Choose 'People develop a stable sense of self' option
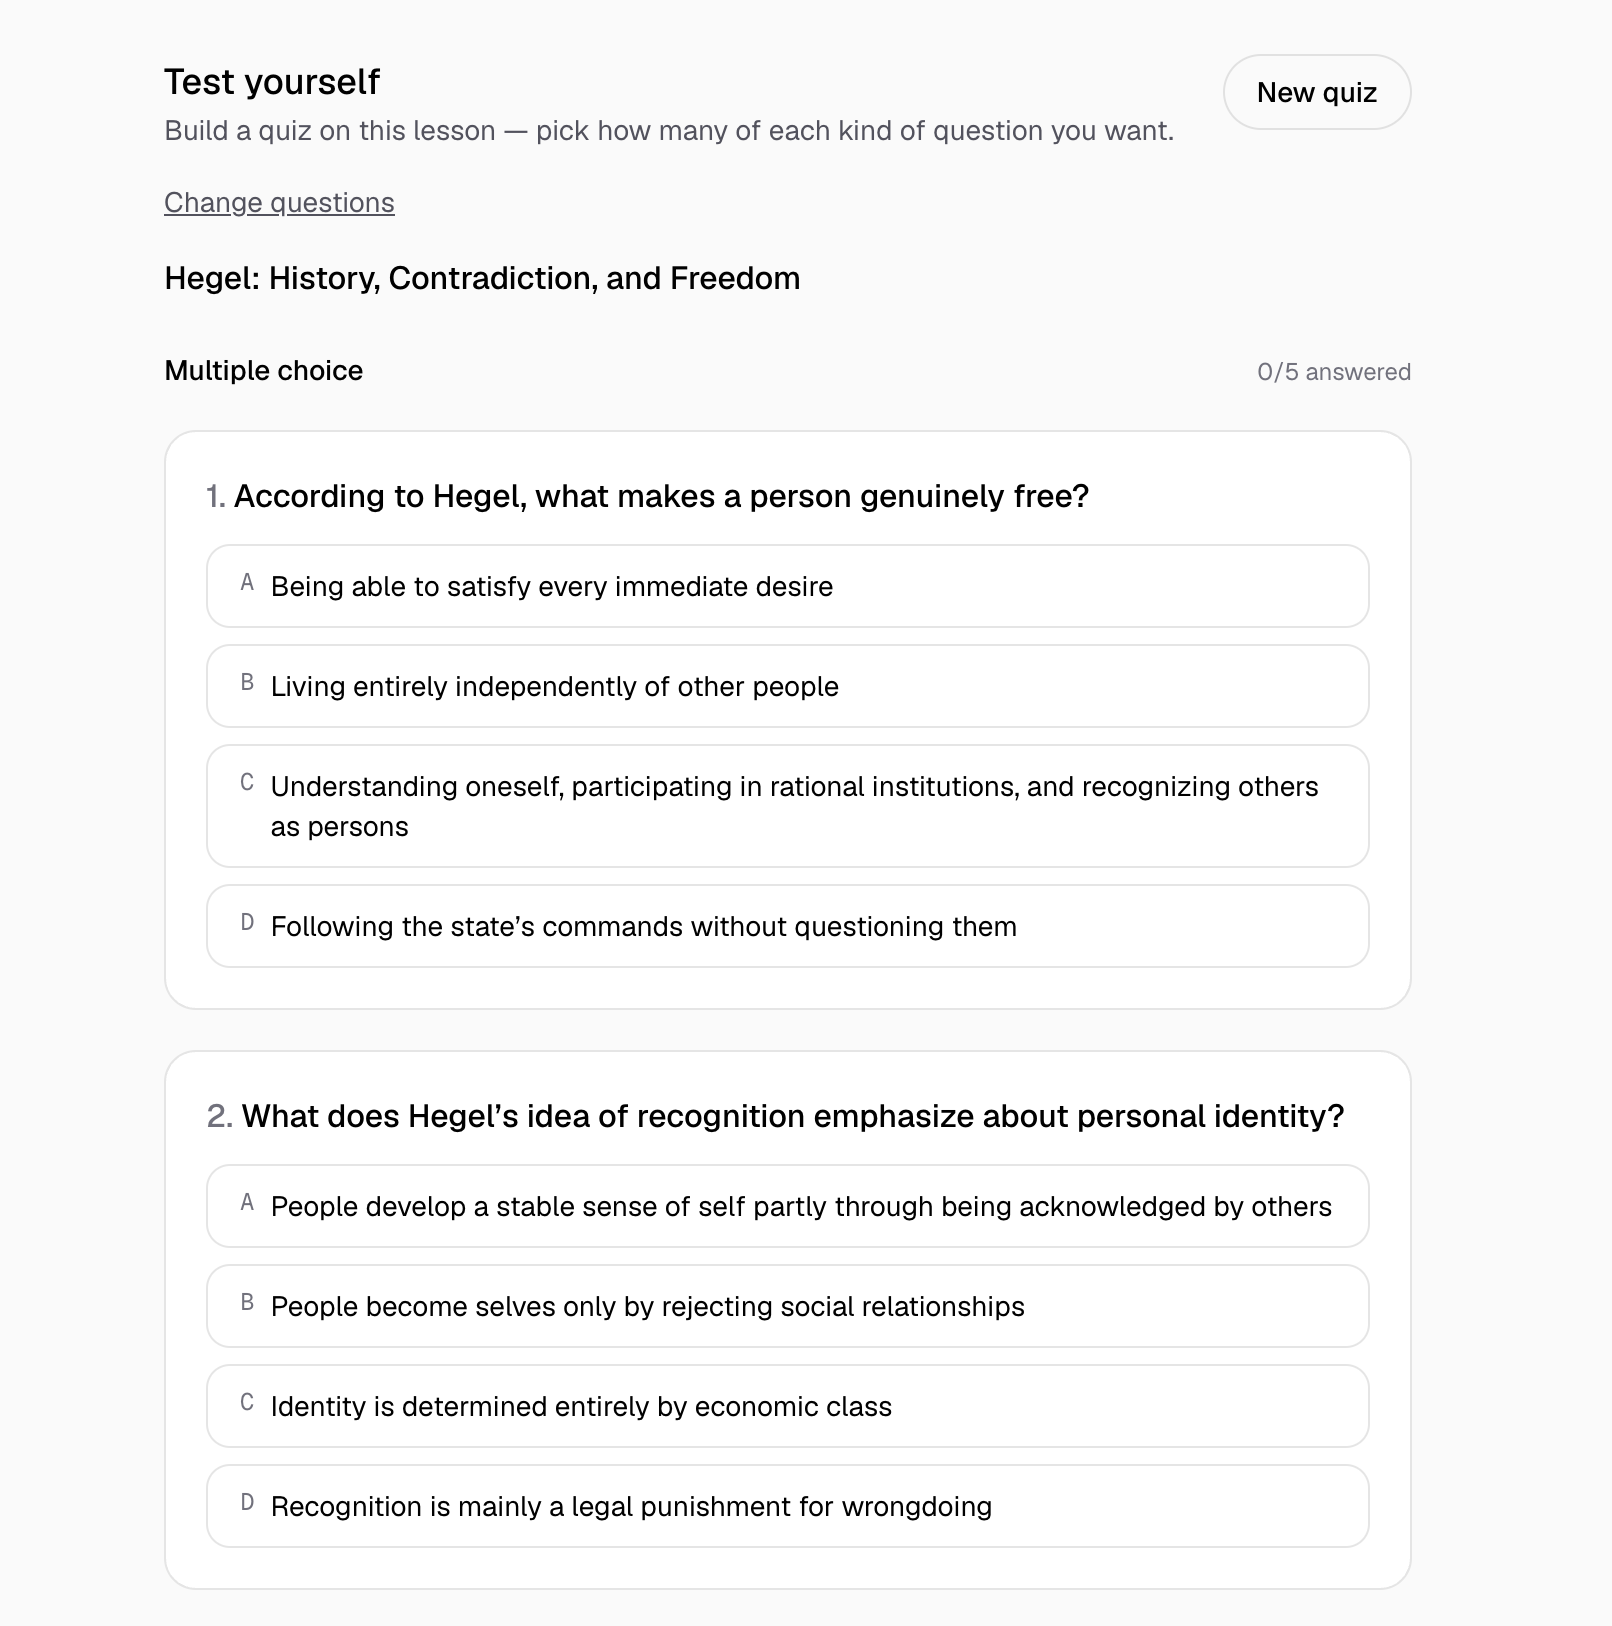 (x=787, y=1206)
